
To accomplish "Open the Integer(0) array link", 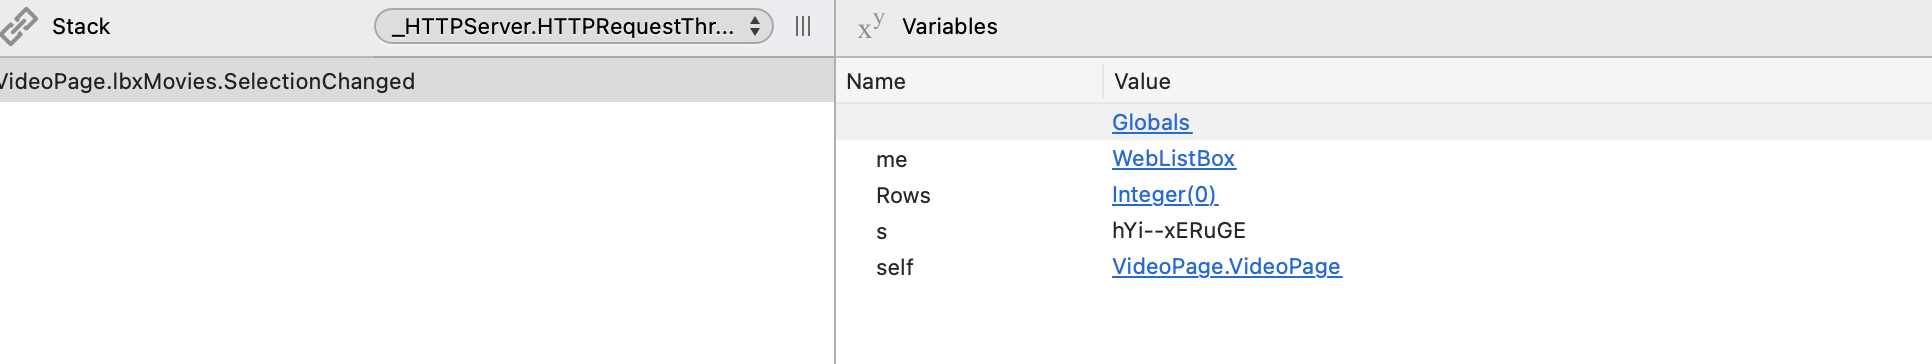I will click(1165, 194).
